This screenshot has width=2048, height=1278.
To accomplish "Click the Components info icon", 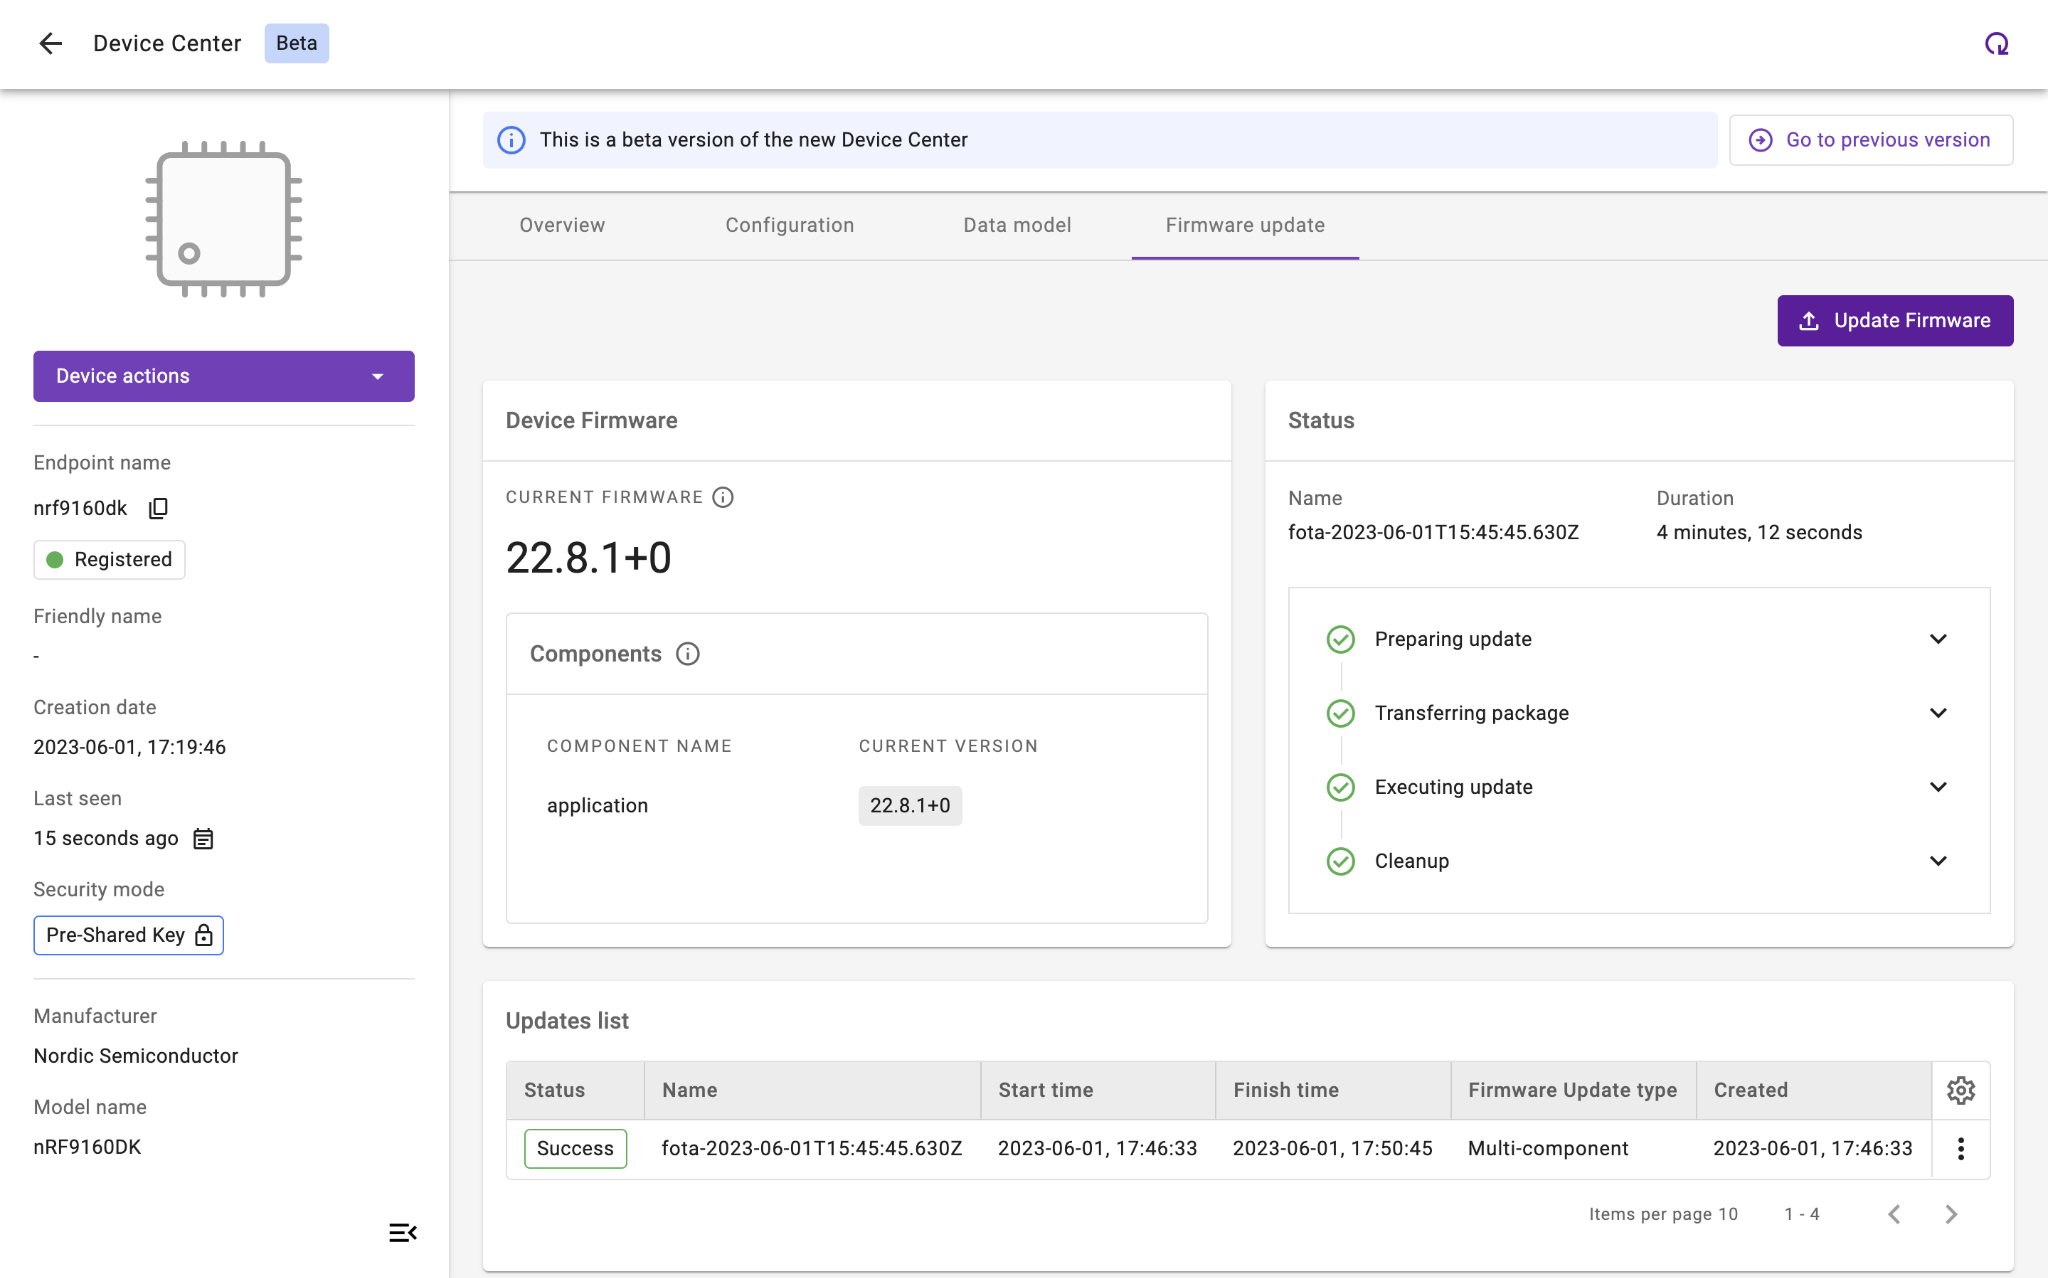I will (x=688, y=654).
